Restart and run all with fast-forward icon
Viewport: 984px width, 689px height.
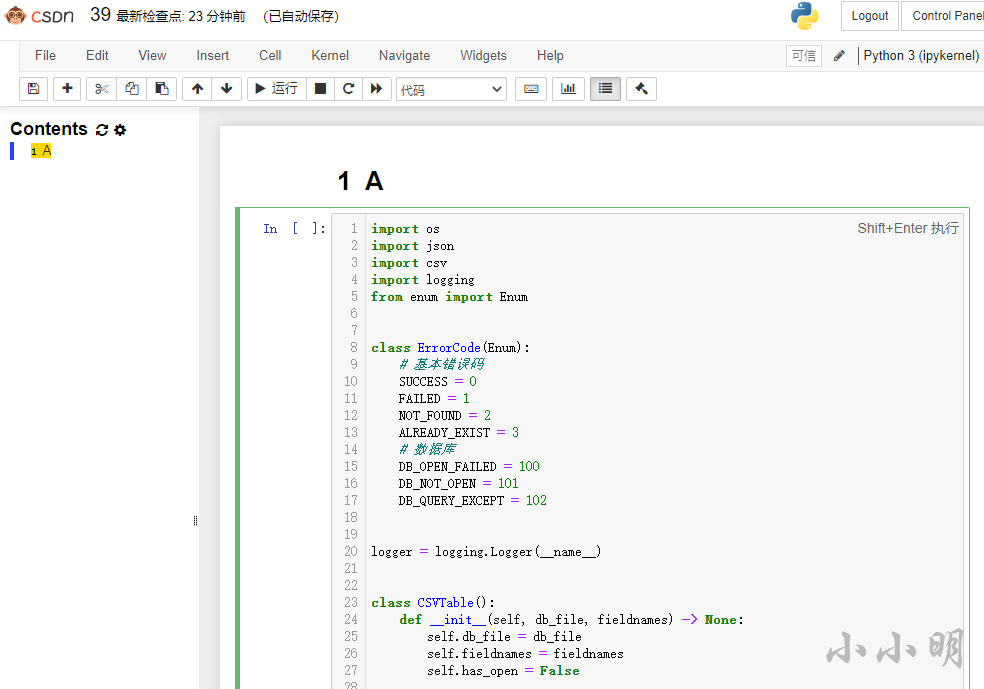click(x=377, y=89)
